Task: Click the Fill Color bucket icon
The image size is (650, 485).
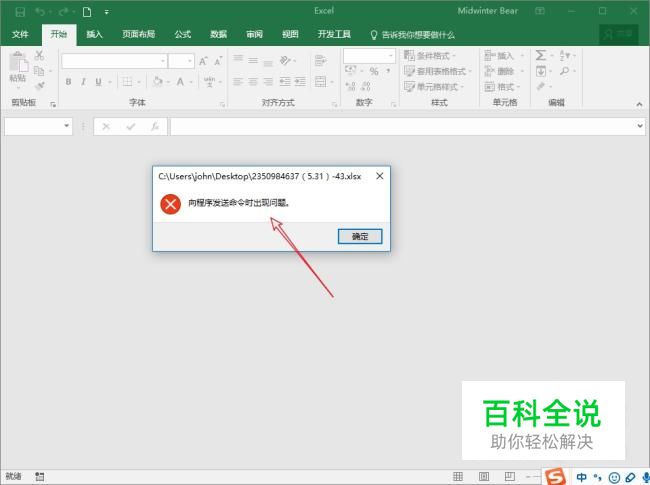Action: tap(158, 81)
